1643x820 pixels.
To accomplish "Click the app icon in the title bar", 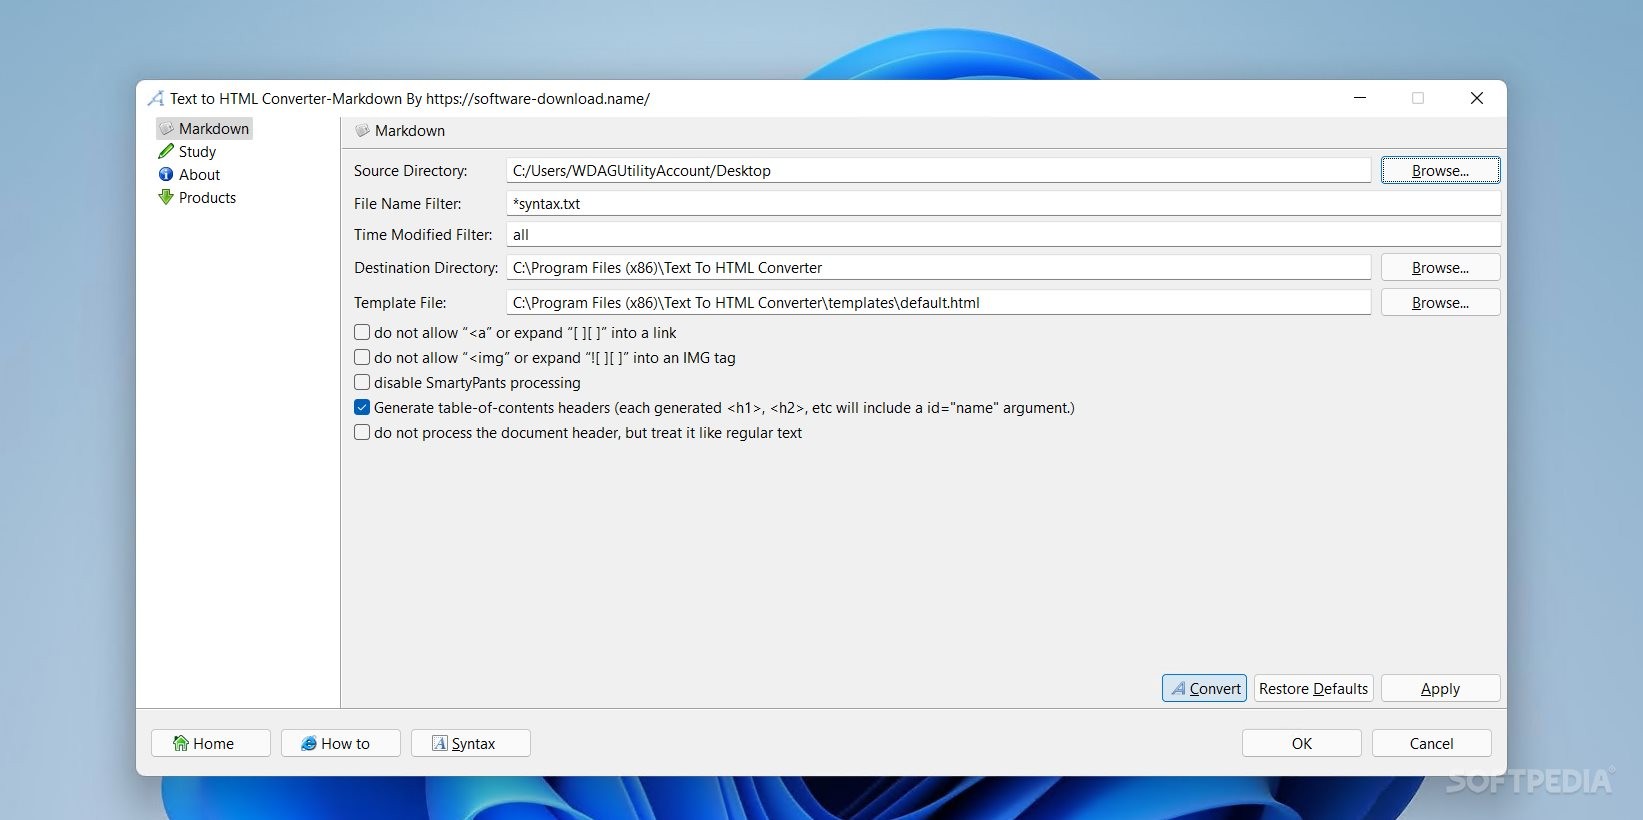I will (156, 98).
